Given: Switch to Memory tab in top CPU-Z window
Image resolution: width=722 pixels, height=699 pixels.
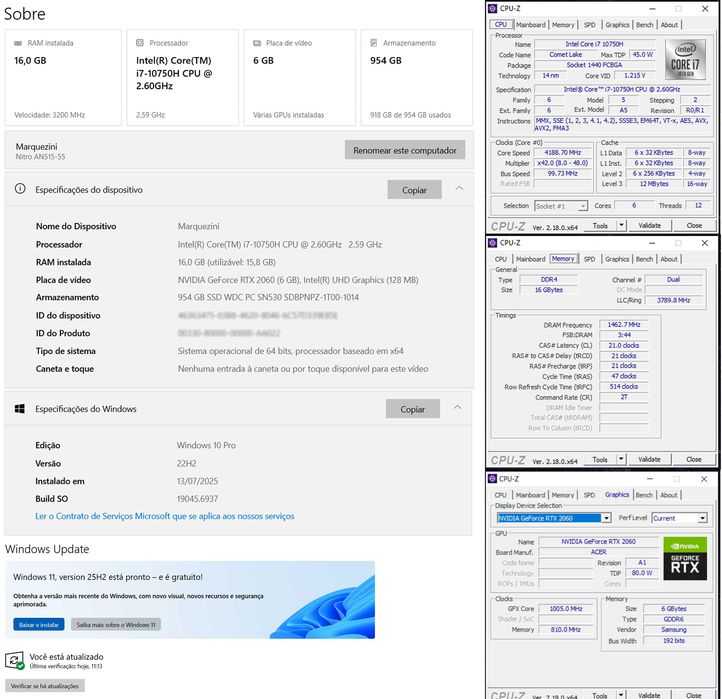Looking at the screenshot, I should coord(563,25).
